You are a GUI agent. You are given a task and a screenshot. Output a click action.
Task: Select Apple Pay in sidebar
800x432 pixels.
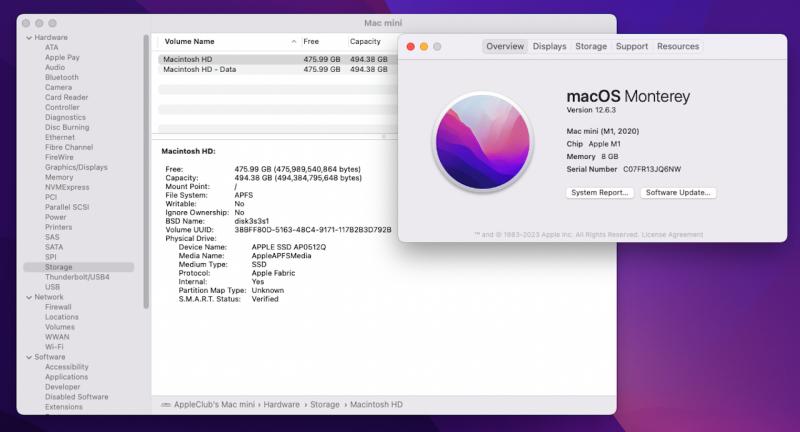coord(62,58)
